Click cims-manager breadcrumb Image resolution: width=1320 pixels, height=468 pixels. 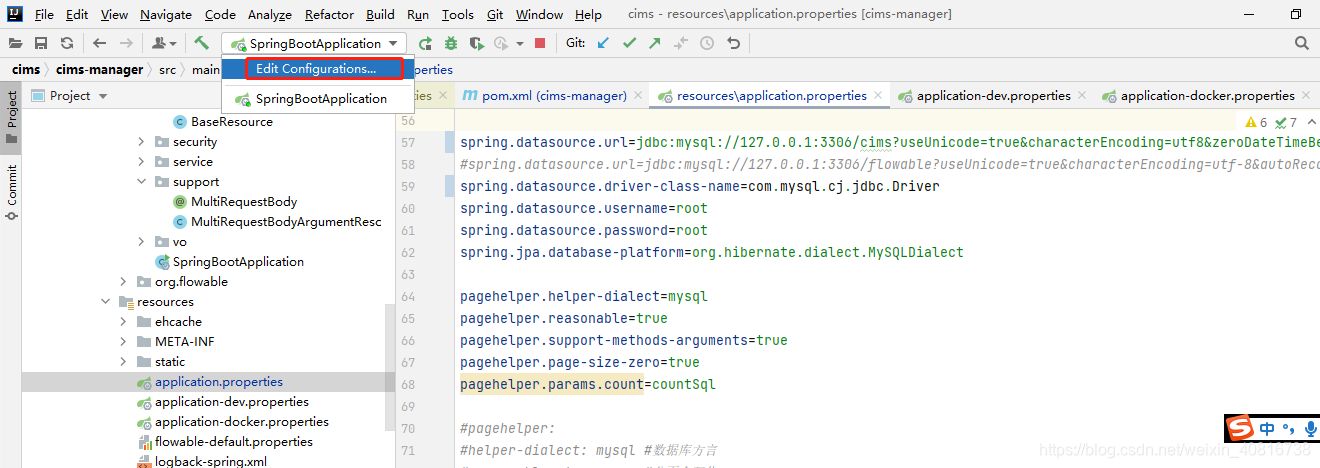pyautogui.click(x=100, y=69)
